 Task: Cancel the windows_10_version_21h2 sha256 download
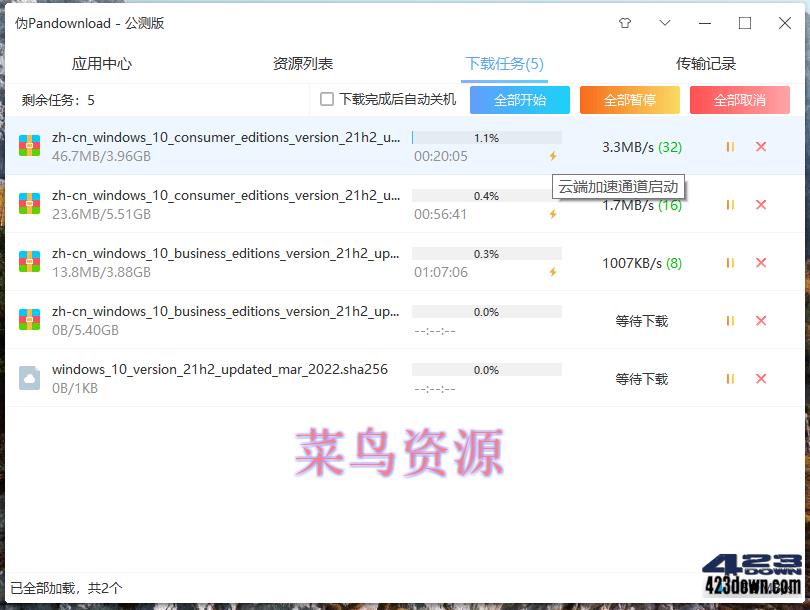point(760,379)
